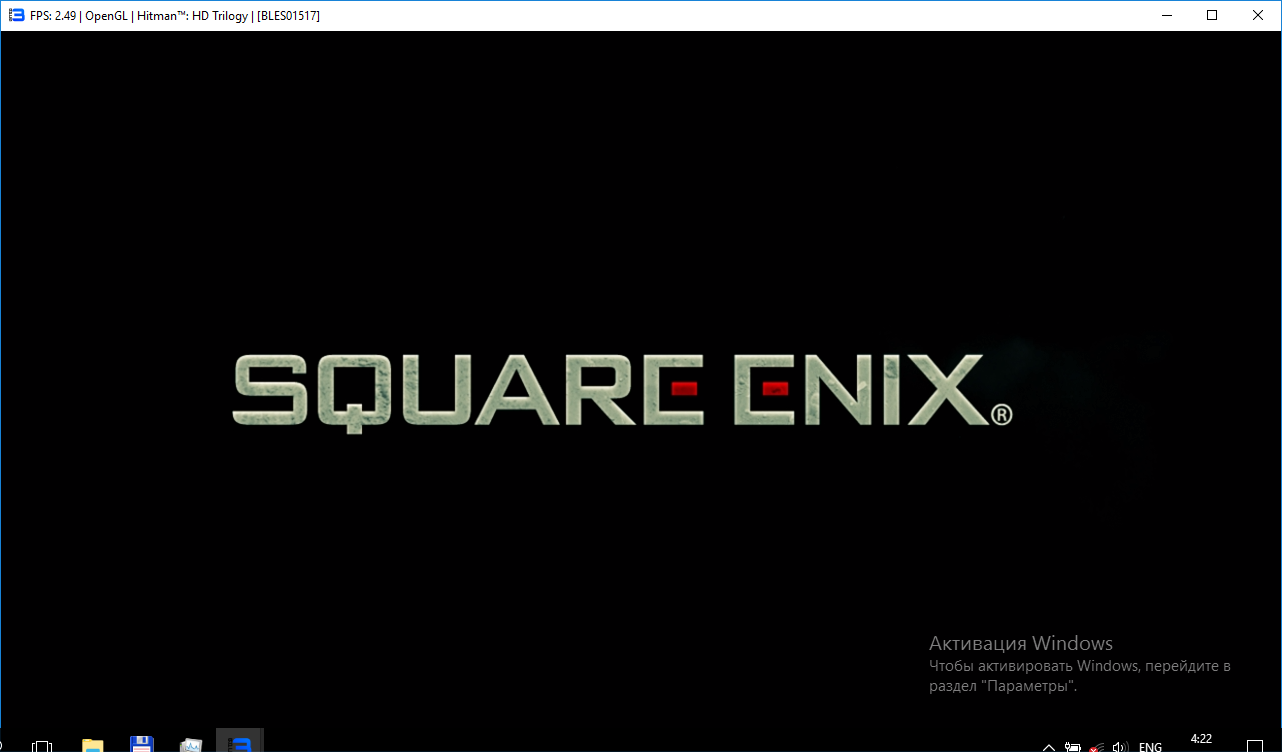Open File Explorer from the taskbar
The width and height of the screenshot is (1282, 752).
tap(92, 744)
